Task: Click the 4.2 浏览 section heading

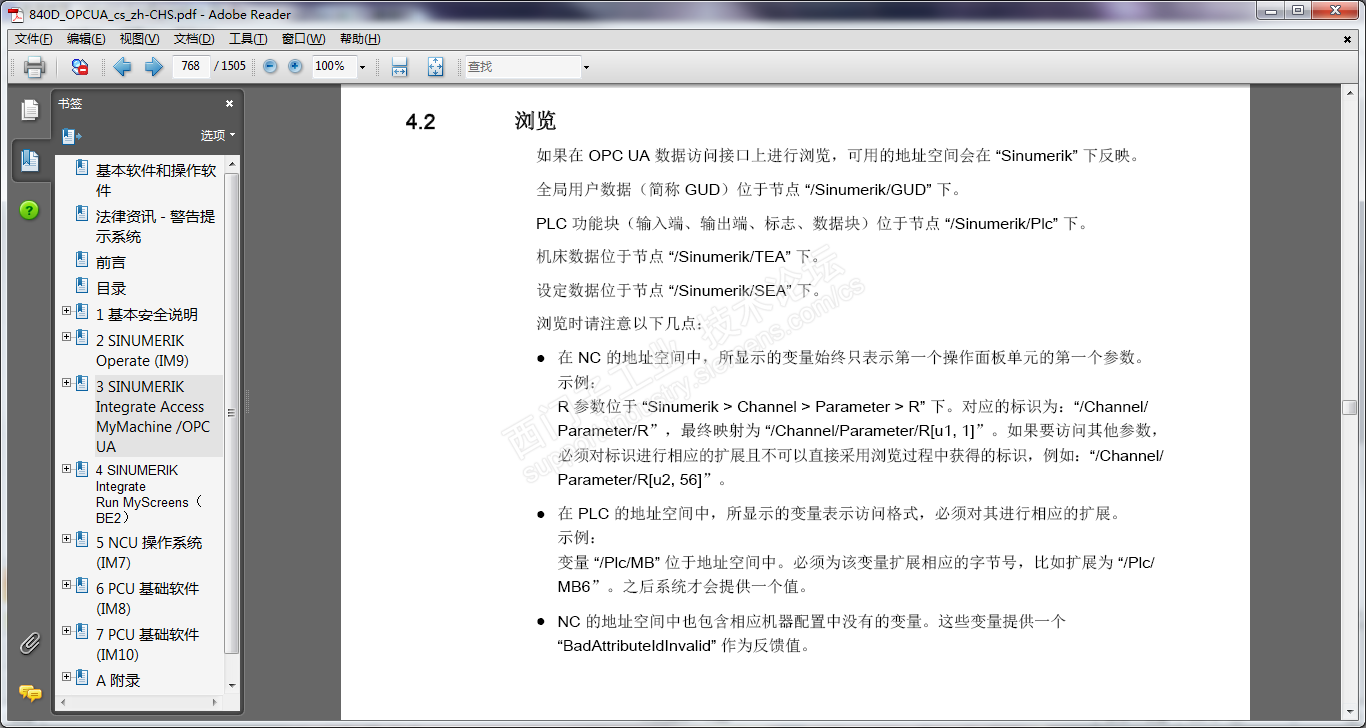Action: 480,122
